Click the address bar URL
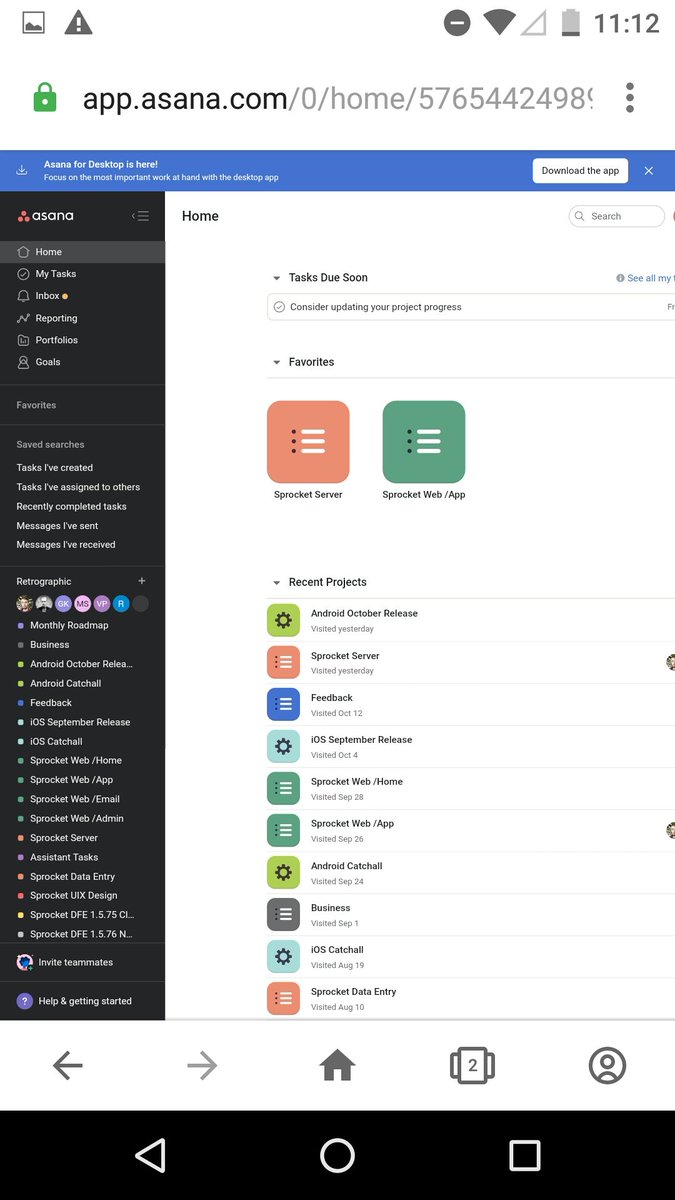The width and height of the screenshot is (675, 1200). [338, 99]
